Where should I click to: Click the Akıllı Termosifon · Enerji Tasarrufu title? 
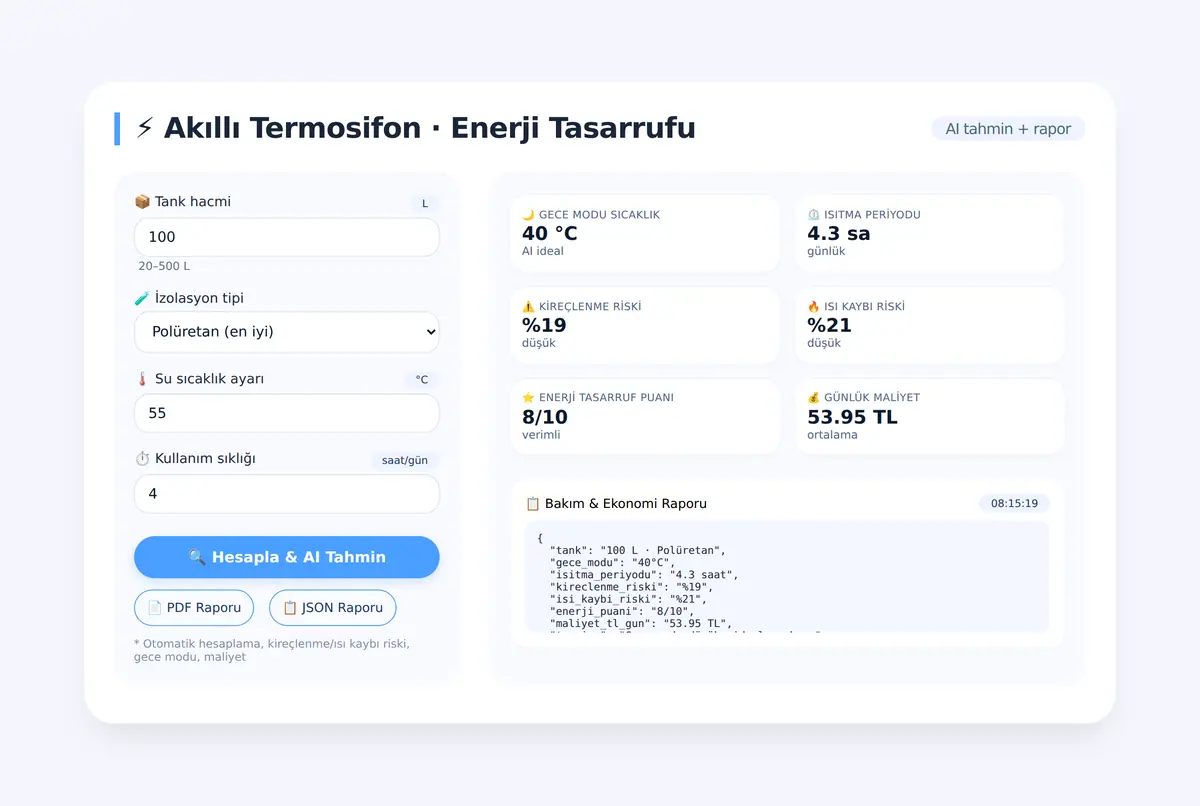pyautogui.click(x=429, y=128)
